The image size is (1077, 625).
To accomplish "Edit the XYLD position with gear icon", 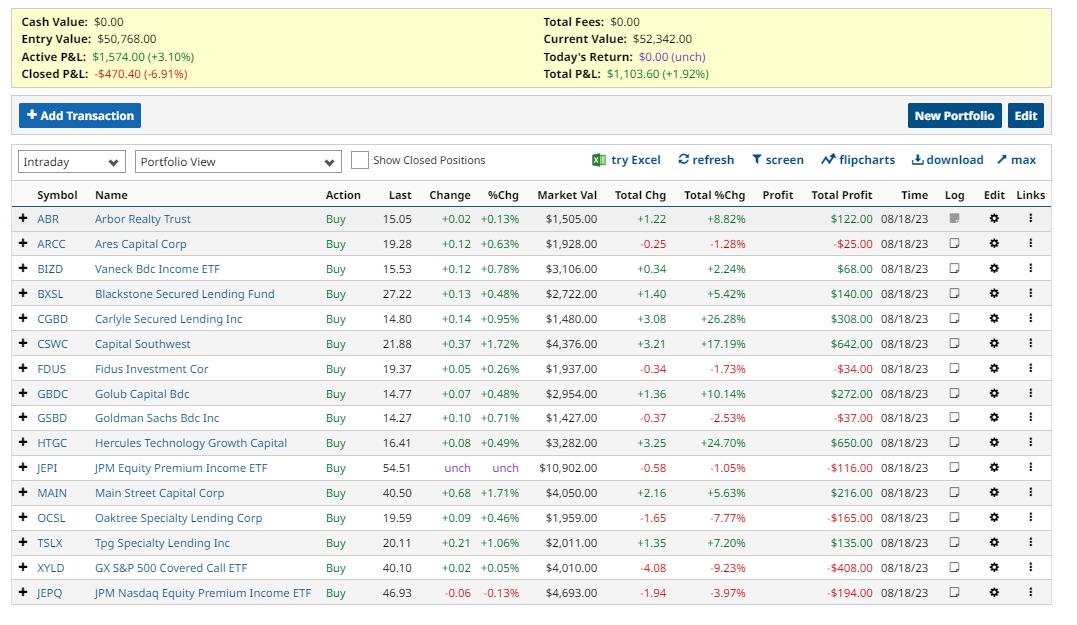I will (994, 567).
